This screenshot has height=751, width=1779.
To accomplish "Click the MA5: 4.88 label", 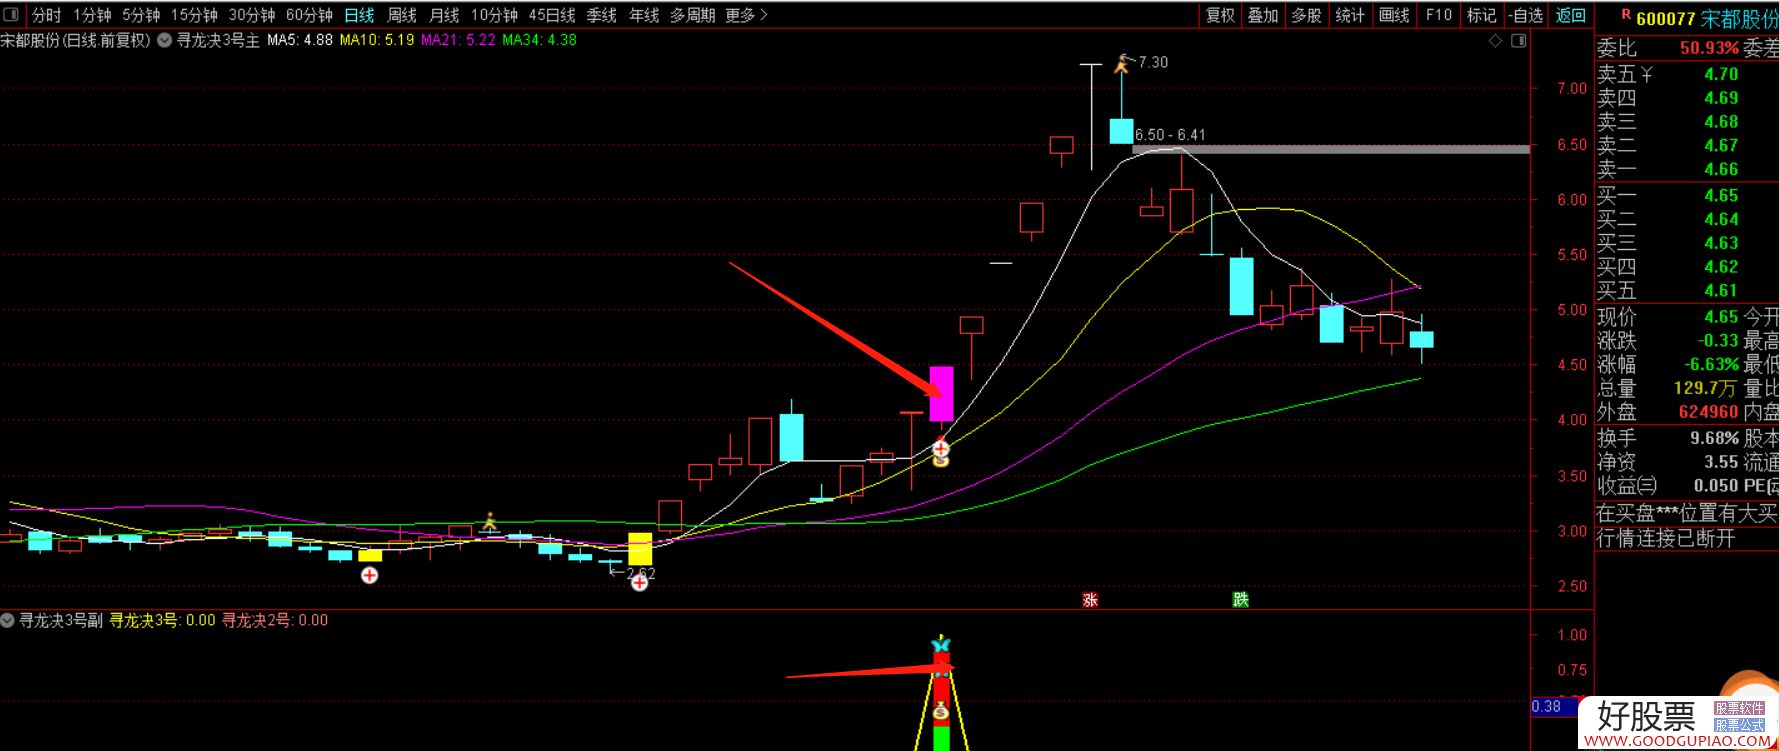I will coord(300,41).
